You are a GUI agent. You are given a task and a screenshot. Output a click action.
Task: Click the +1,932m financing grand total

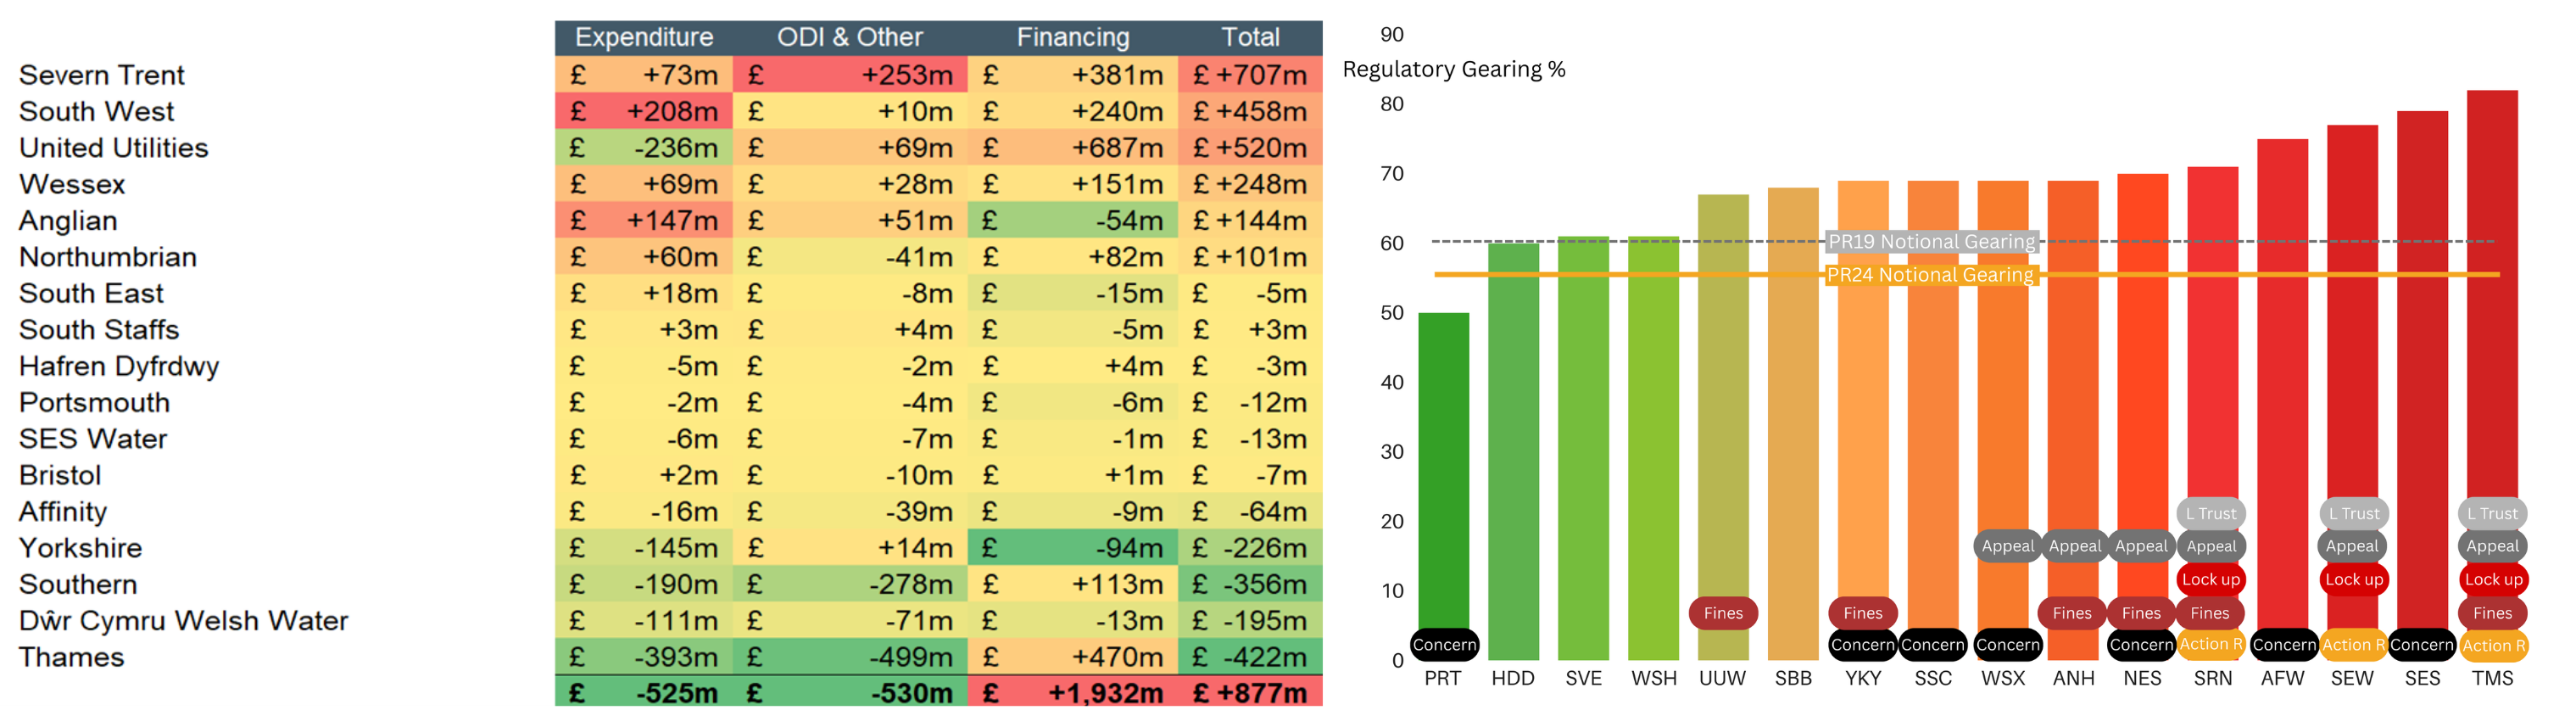click(1073, 692)
